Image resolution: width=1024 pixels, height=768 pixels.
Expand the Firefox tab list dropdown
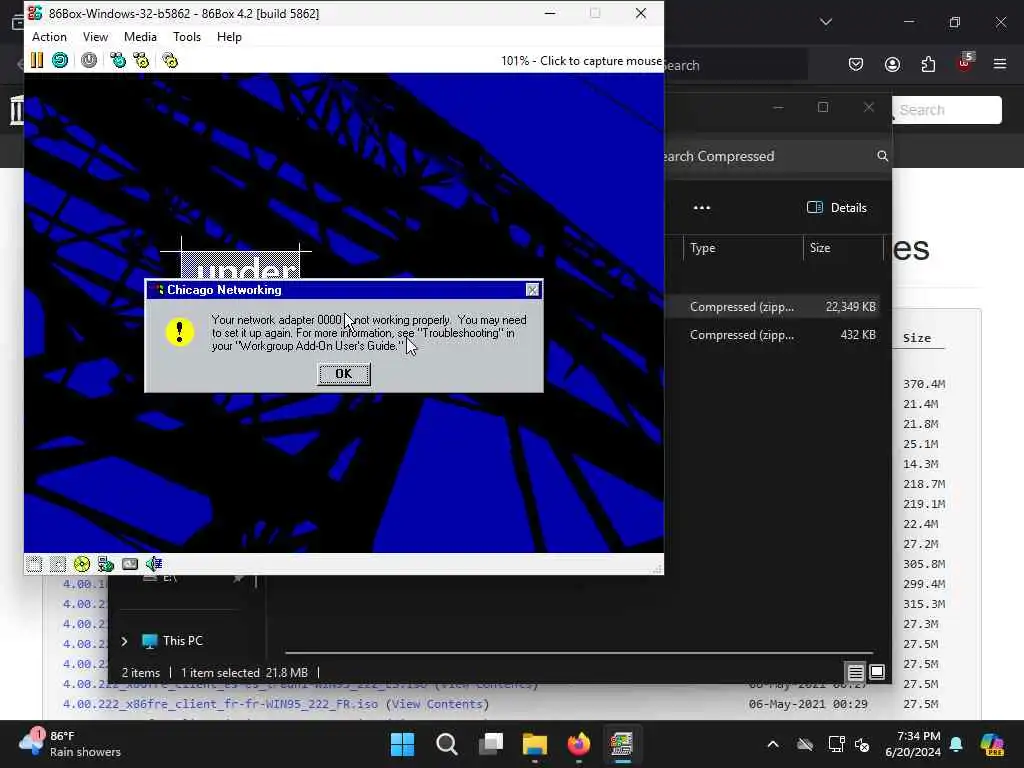click(826, 22)
